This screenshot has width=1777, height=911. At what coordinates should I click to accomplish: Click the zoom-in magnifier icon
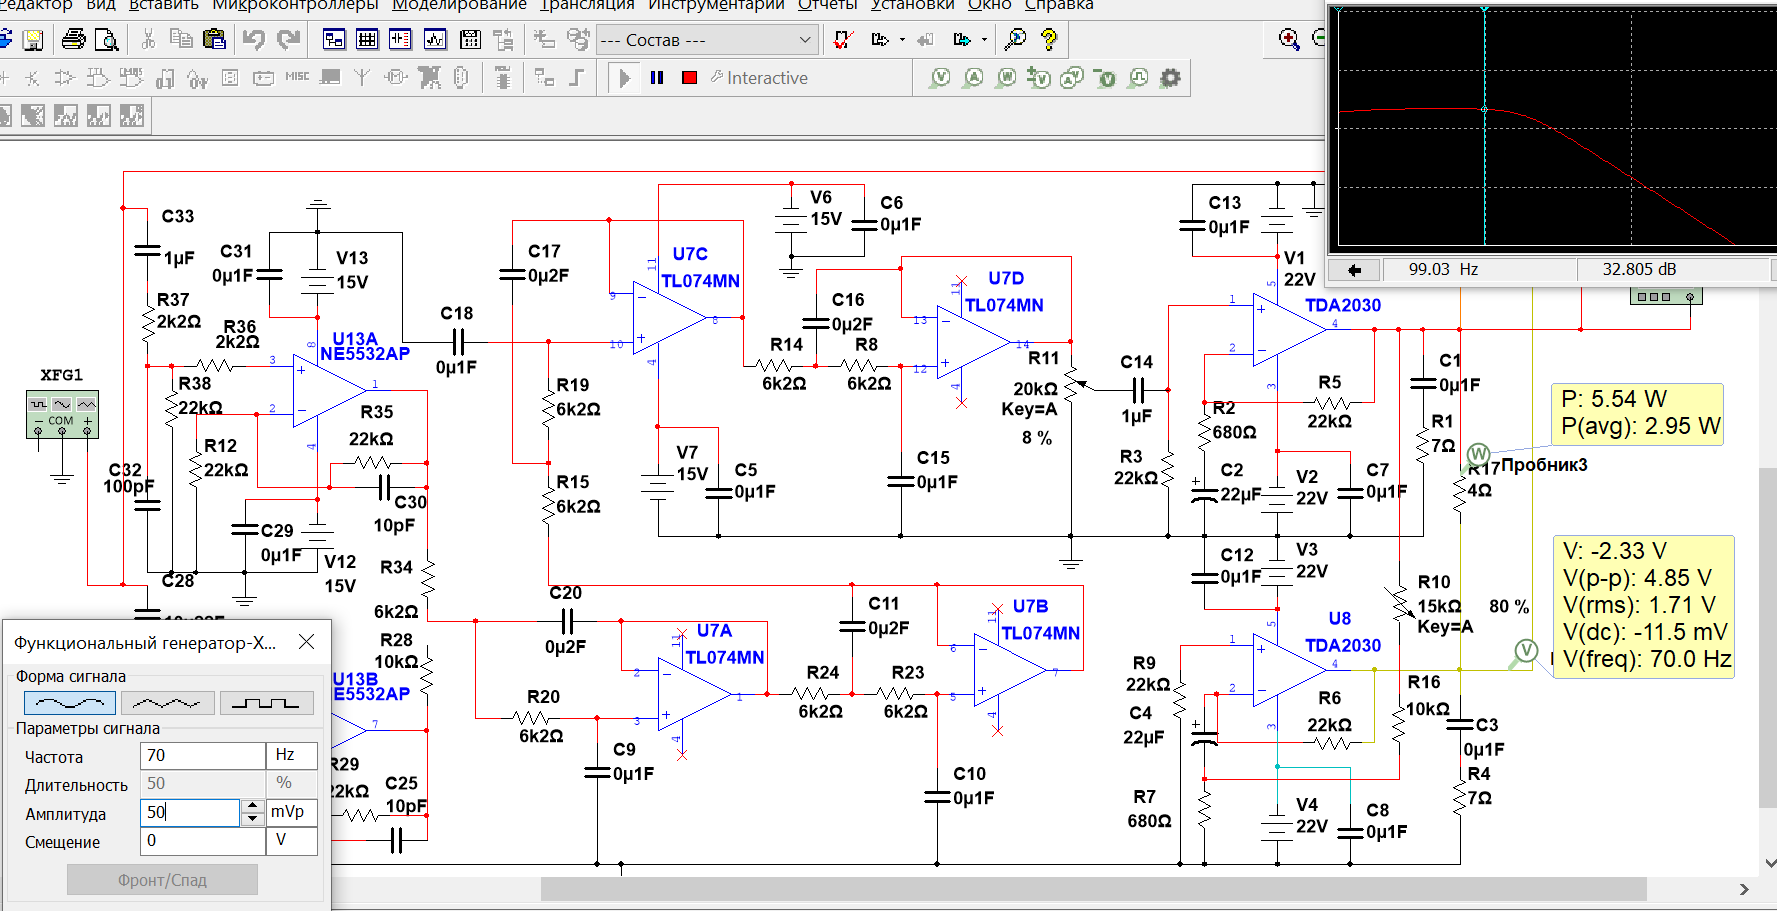[1289, 39]
